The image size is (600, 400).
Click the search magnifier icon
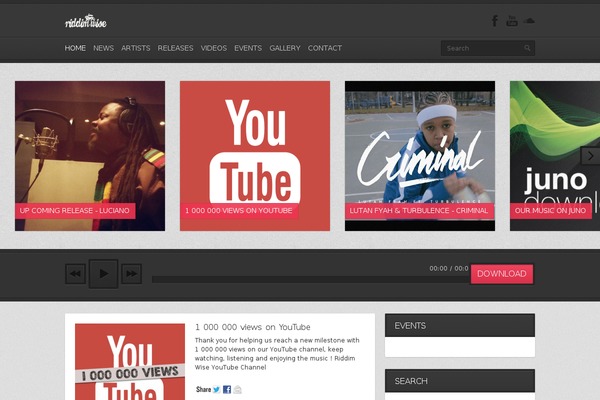(x=527, y=48)
